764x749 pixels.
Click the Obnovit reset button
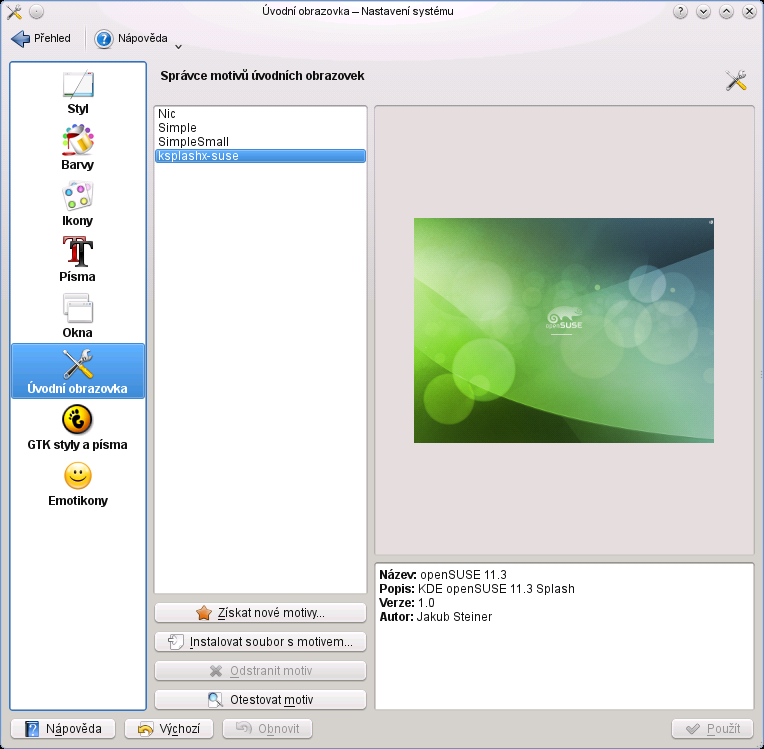[267, 729]
